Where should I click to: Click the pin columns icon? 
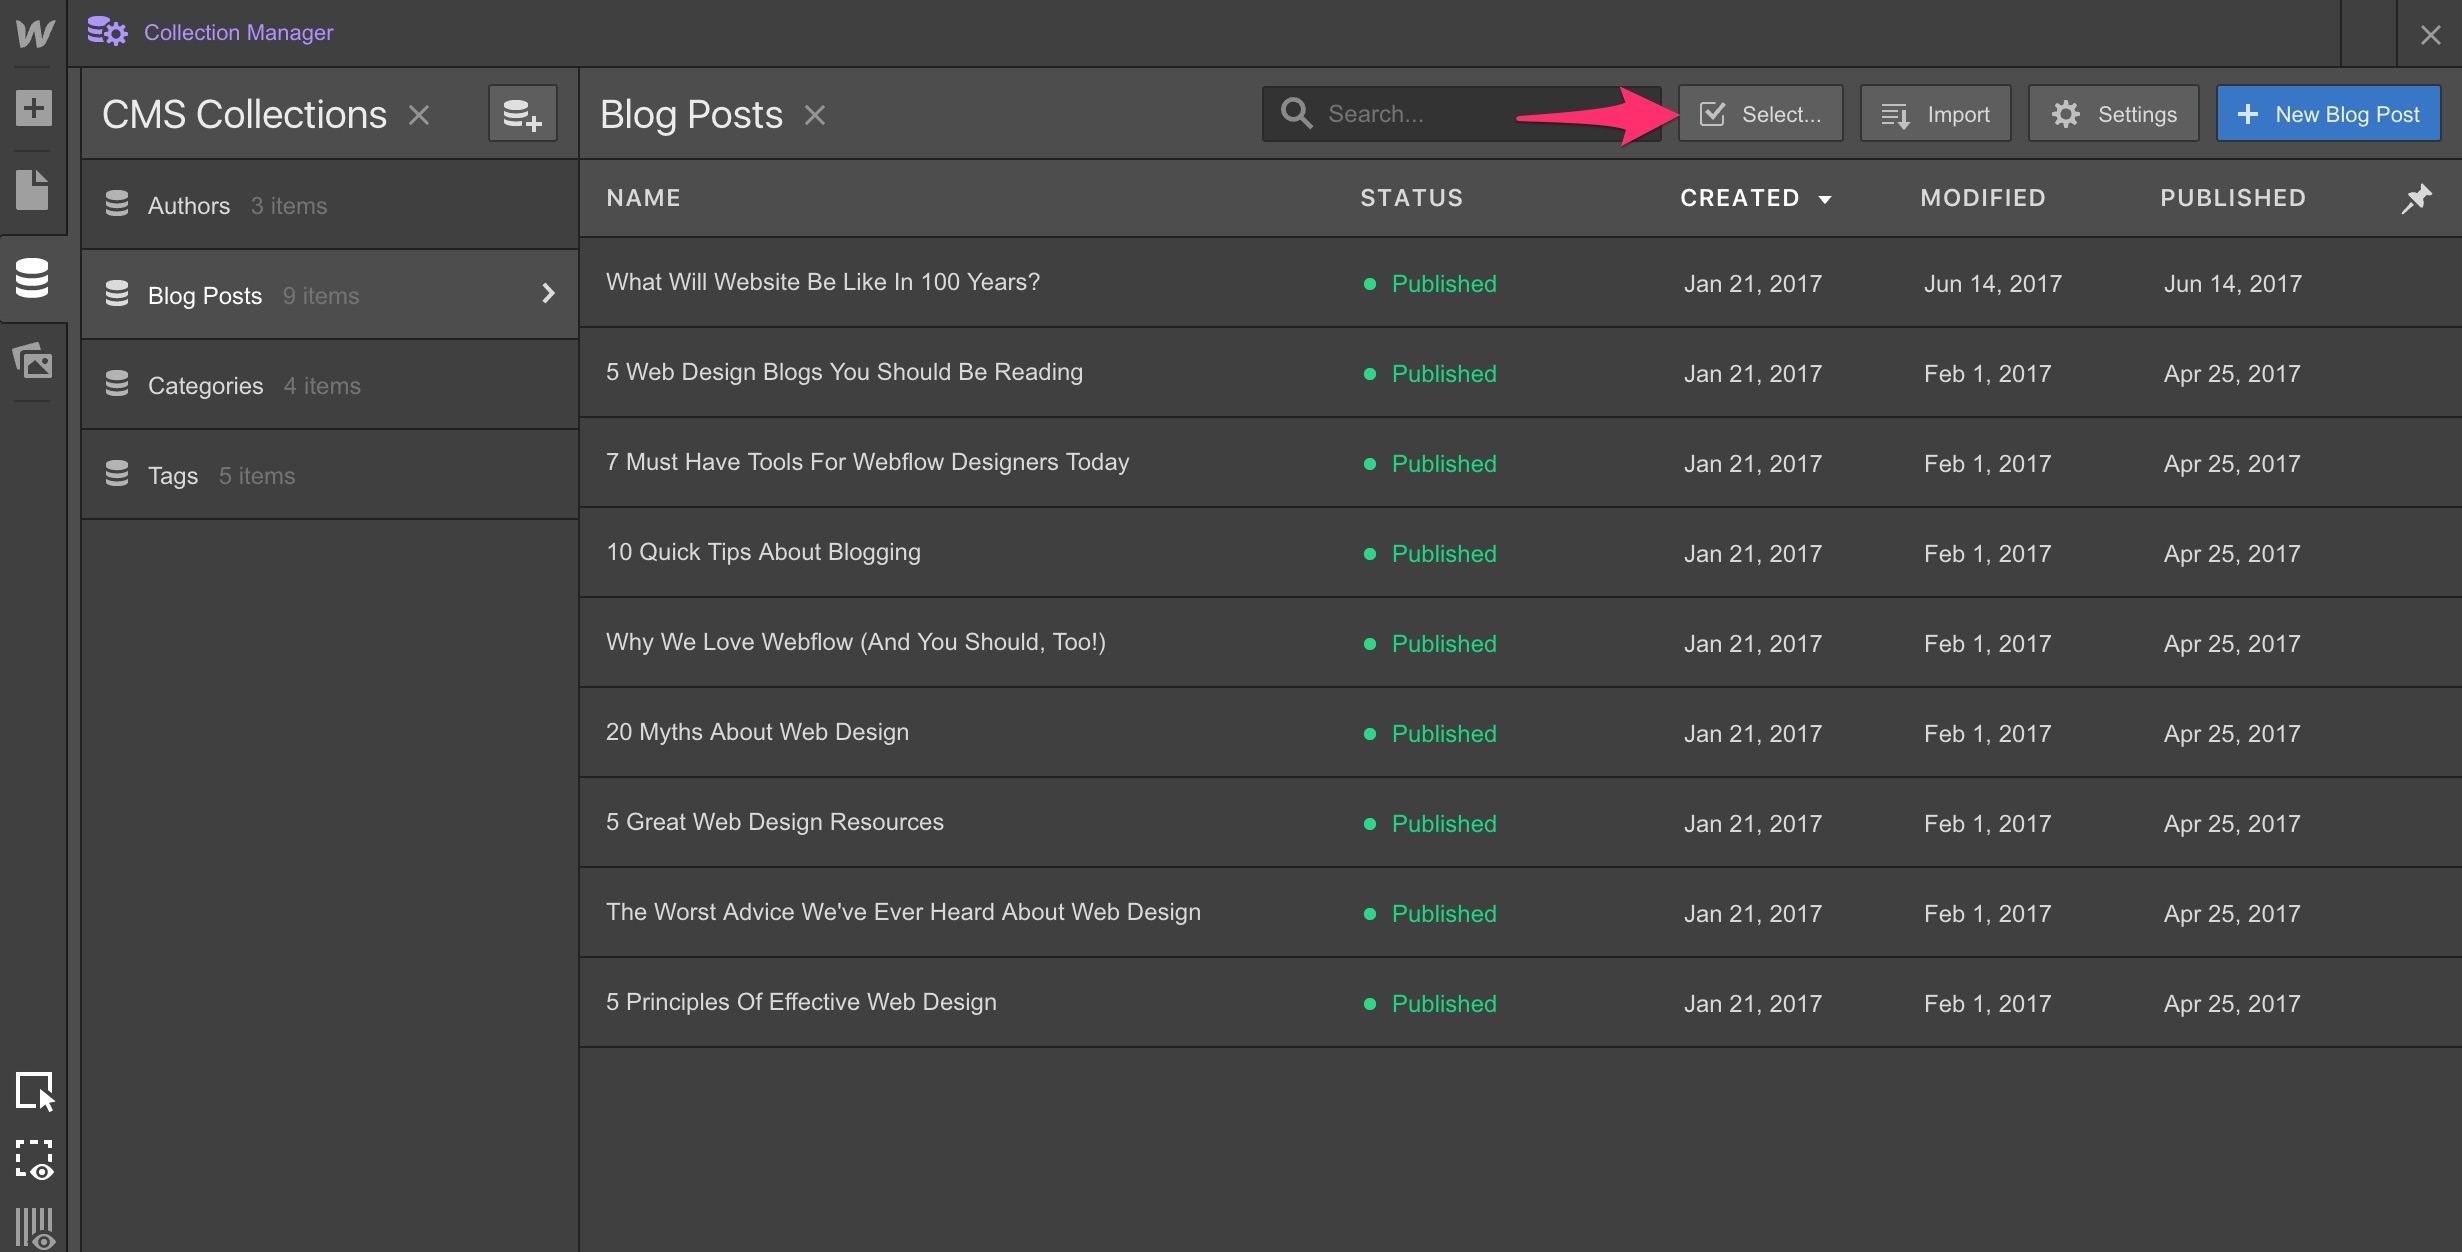[2416, 198]
